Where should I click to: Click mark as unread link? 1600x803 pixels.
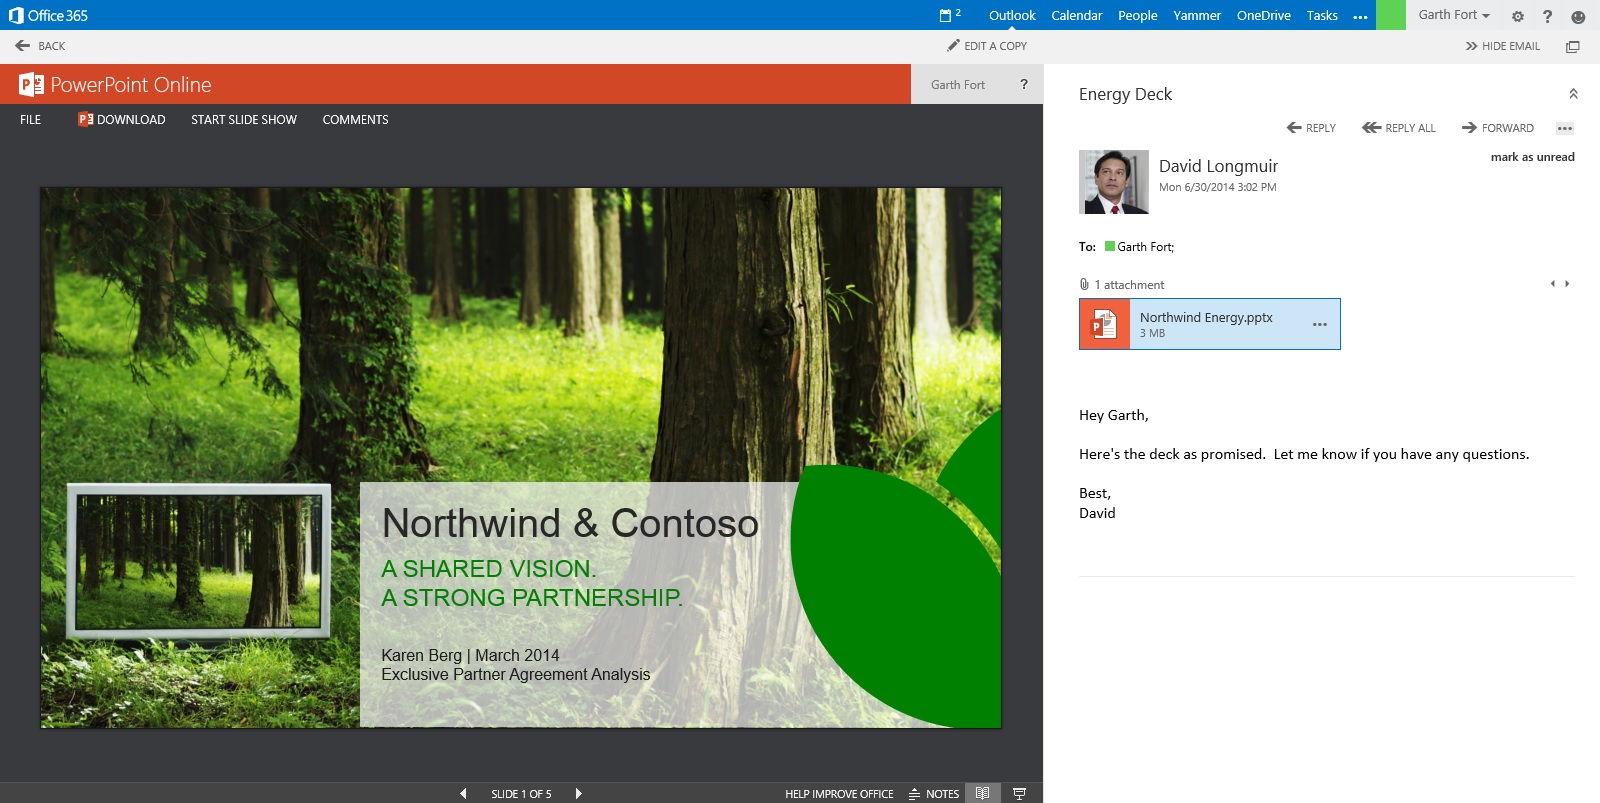coord(1532,157)
